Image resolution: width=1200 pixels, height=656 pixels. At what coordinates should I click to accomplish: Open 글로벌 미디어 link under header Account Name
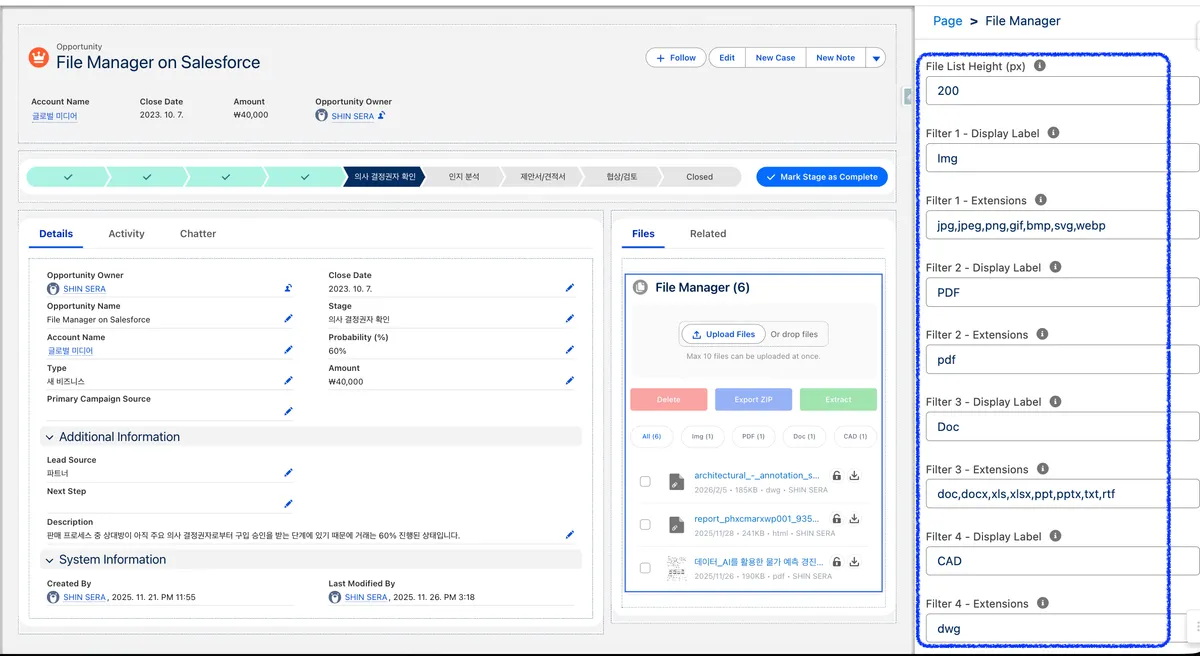[x=54, y=116]
